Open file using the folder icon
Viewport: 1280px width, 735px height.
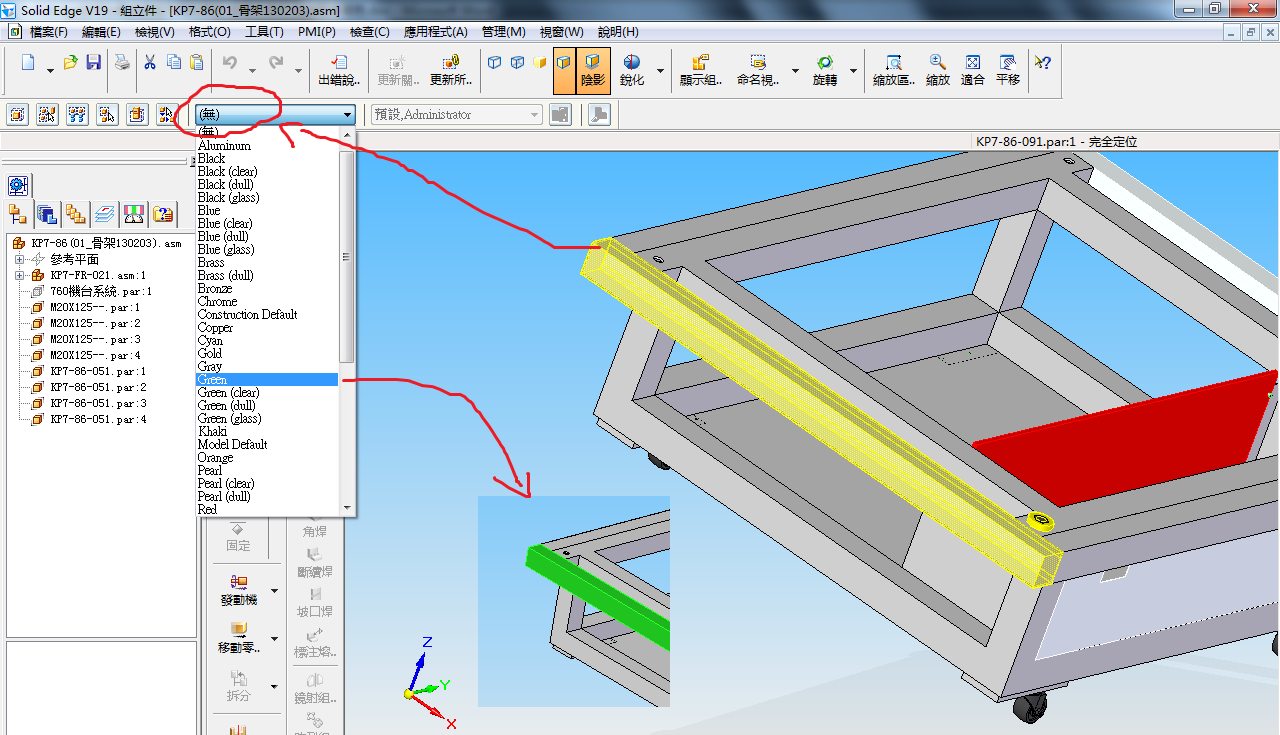[70, 63]
